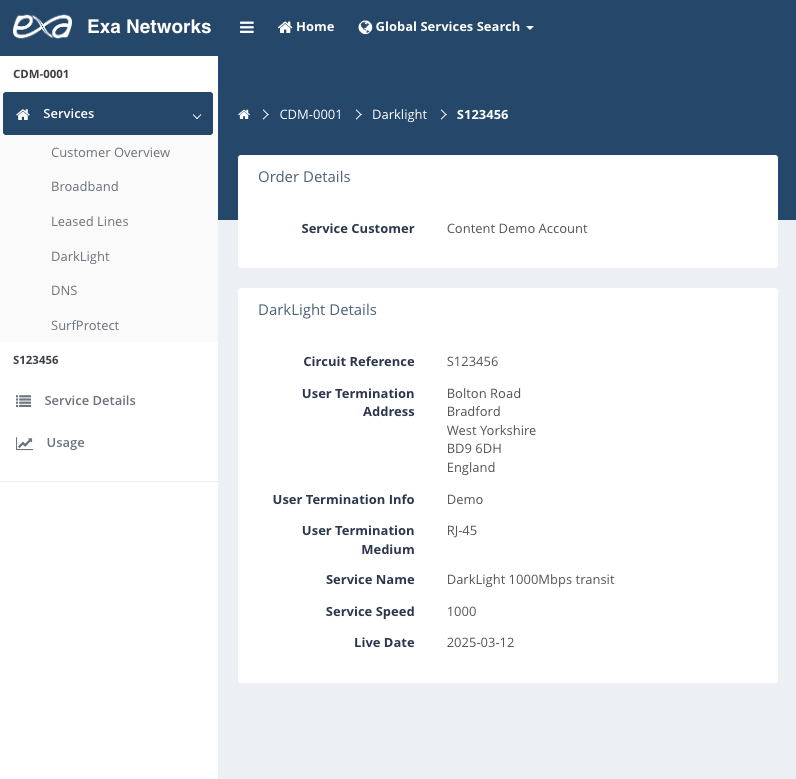Click the house icon beside Home in navbar
This screenshot has height=779, width=796.
[x=285, y=27]
